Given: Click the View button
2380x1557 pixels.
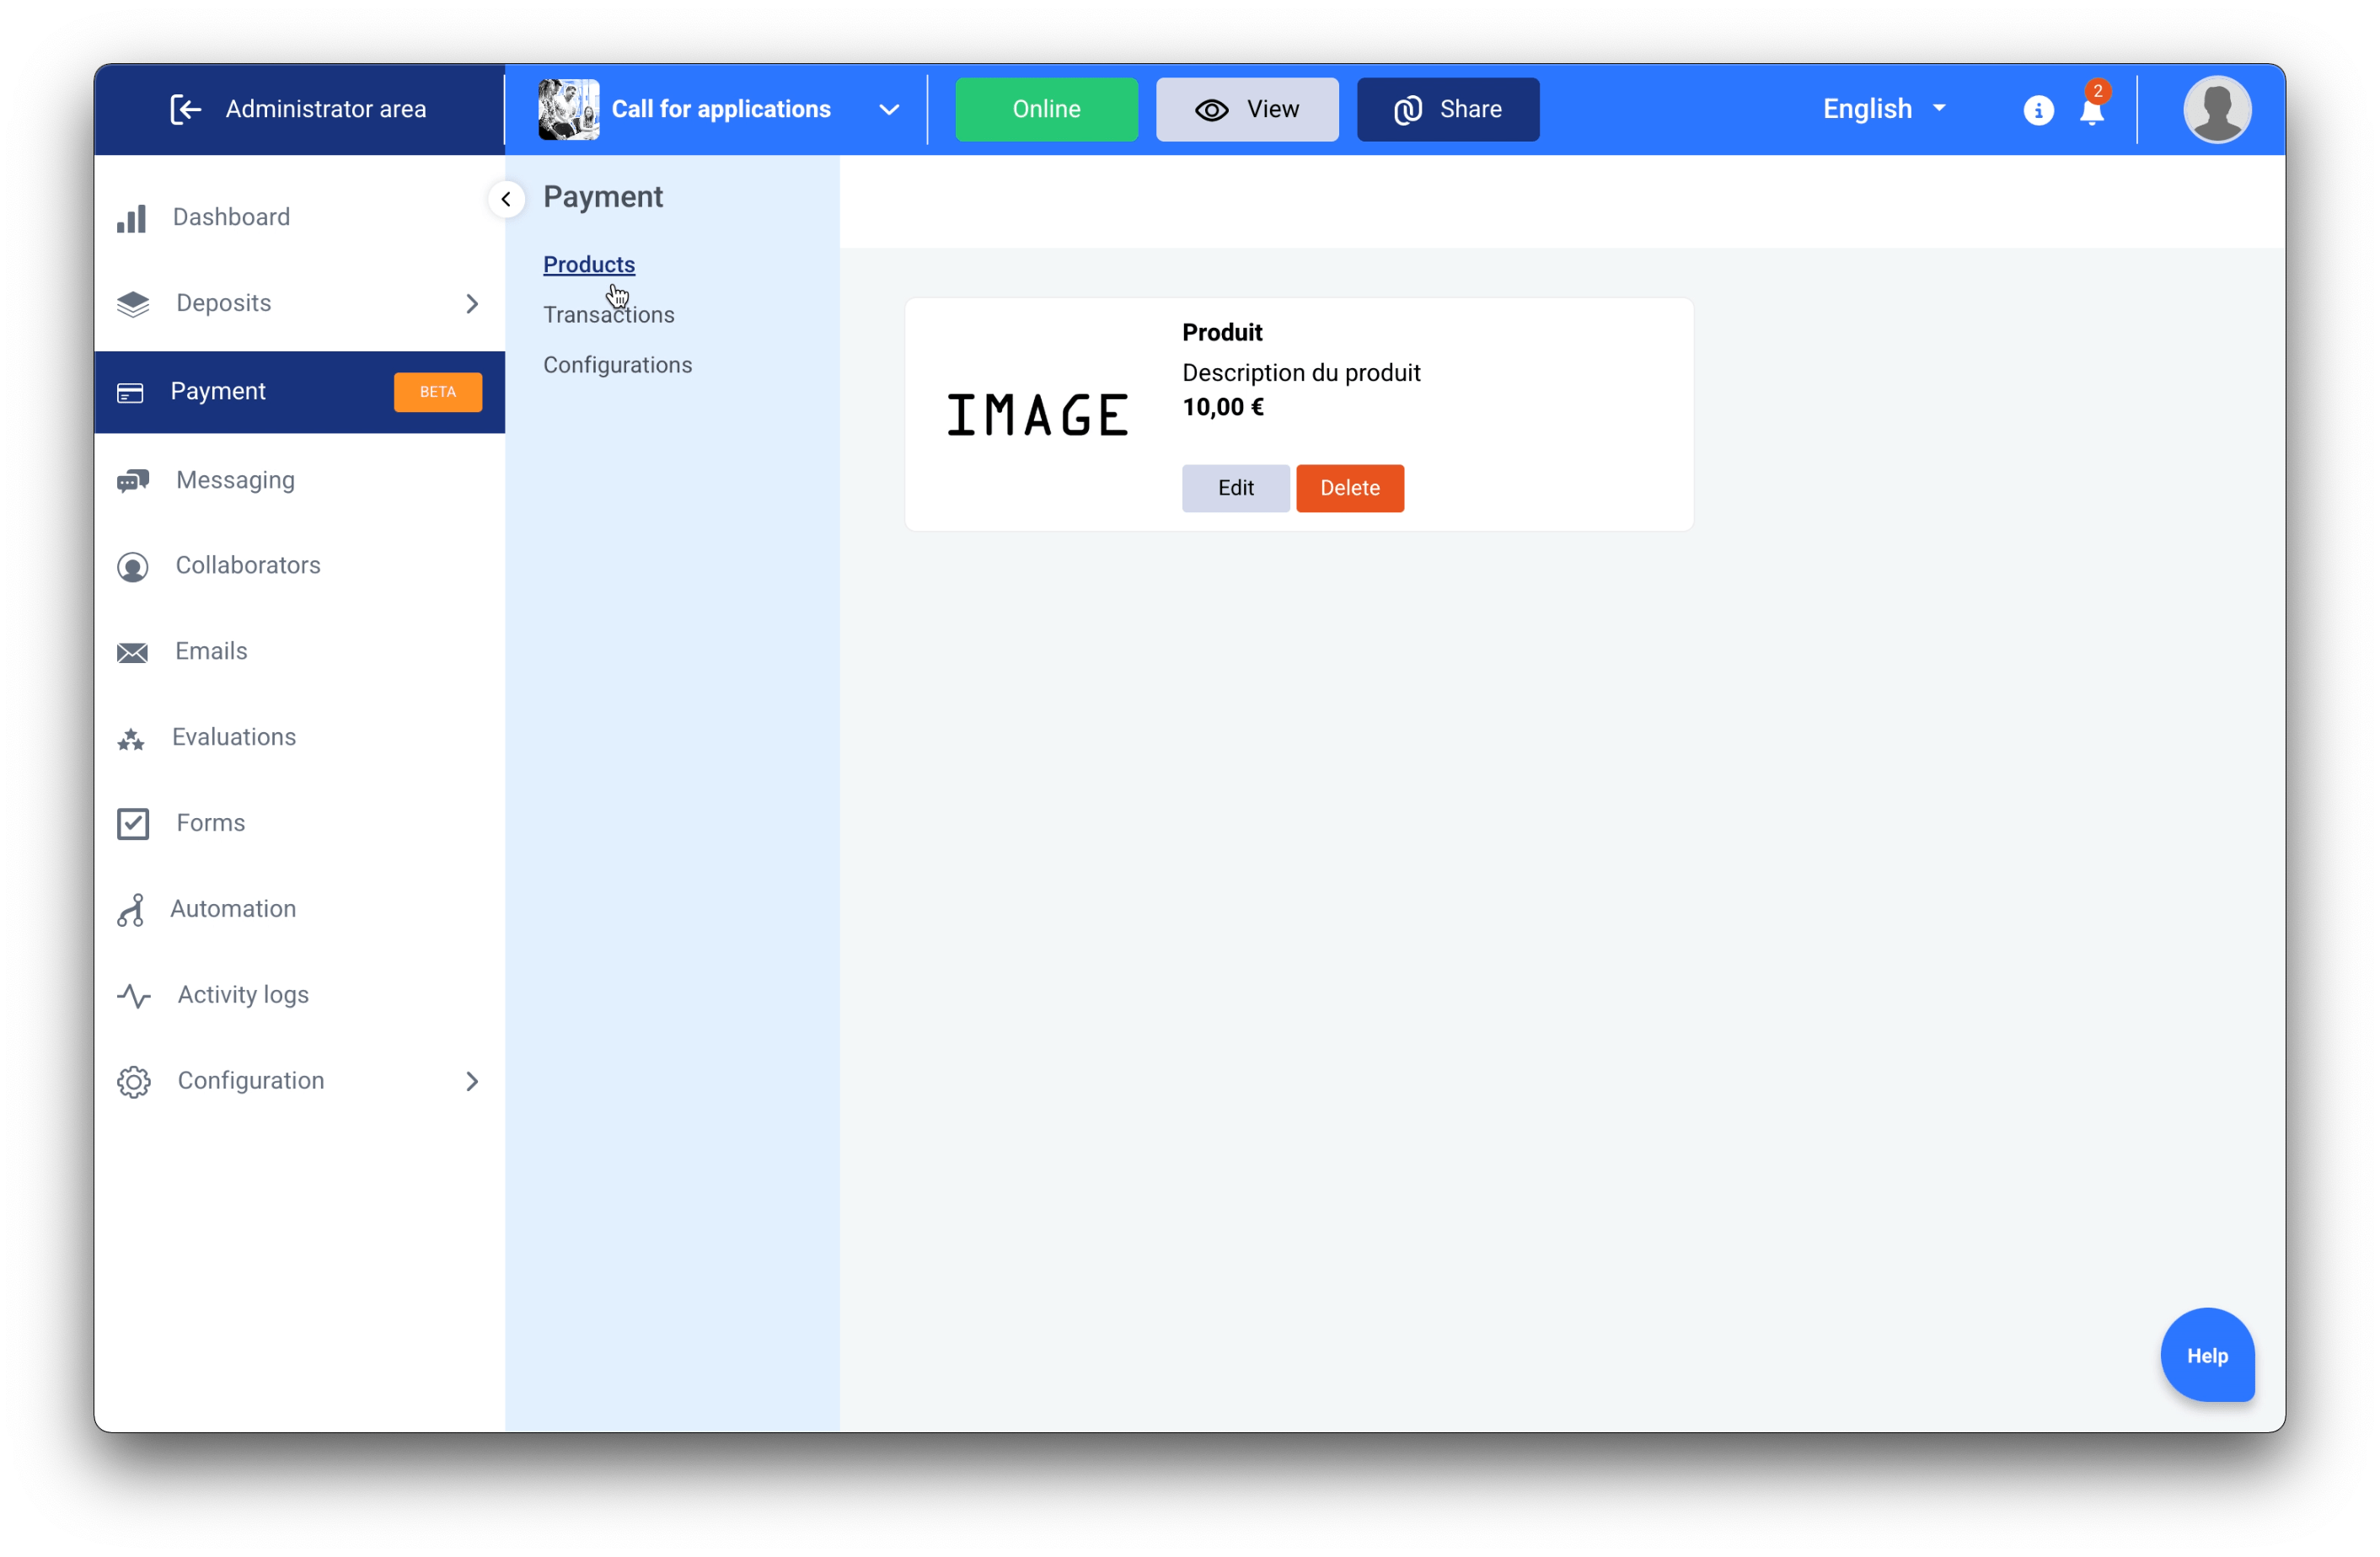Looking at the screenshot, I should [1247, 109].
